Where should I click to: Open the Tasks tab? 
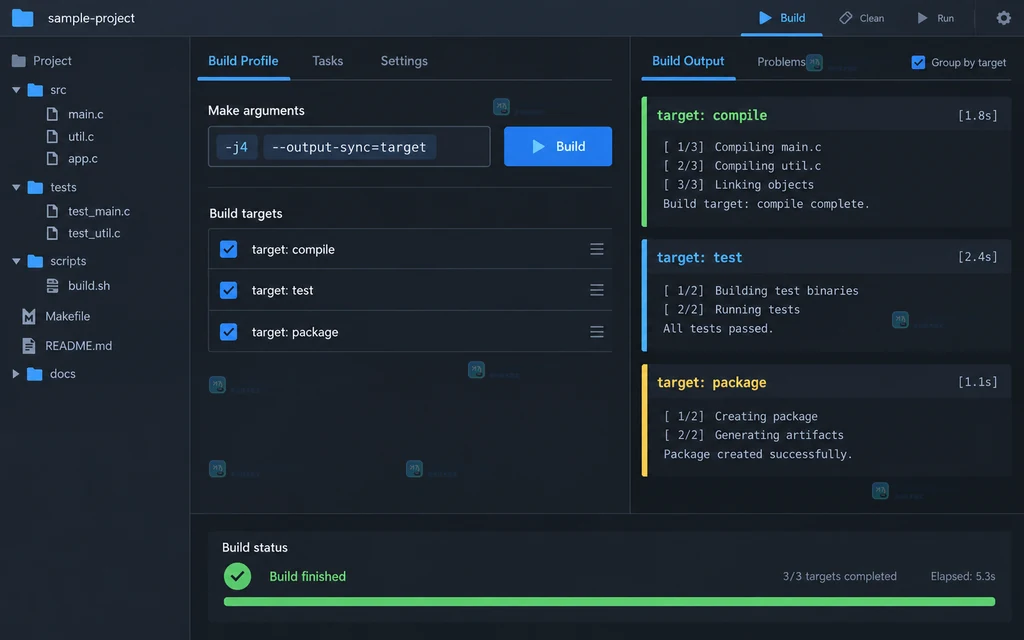click(x=328, y=61)
